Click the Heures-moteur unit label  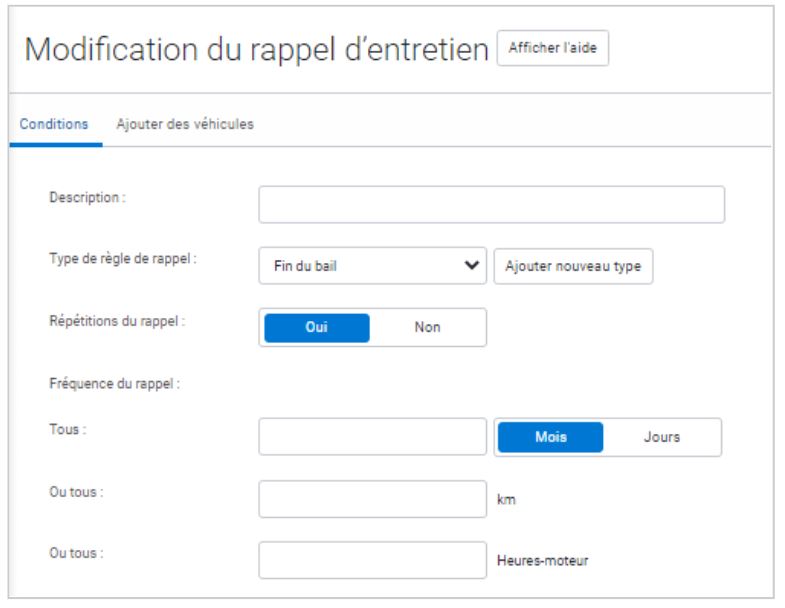pyautogui.click(x=542, y=561)
